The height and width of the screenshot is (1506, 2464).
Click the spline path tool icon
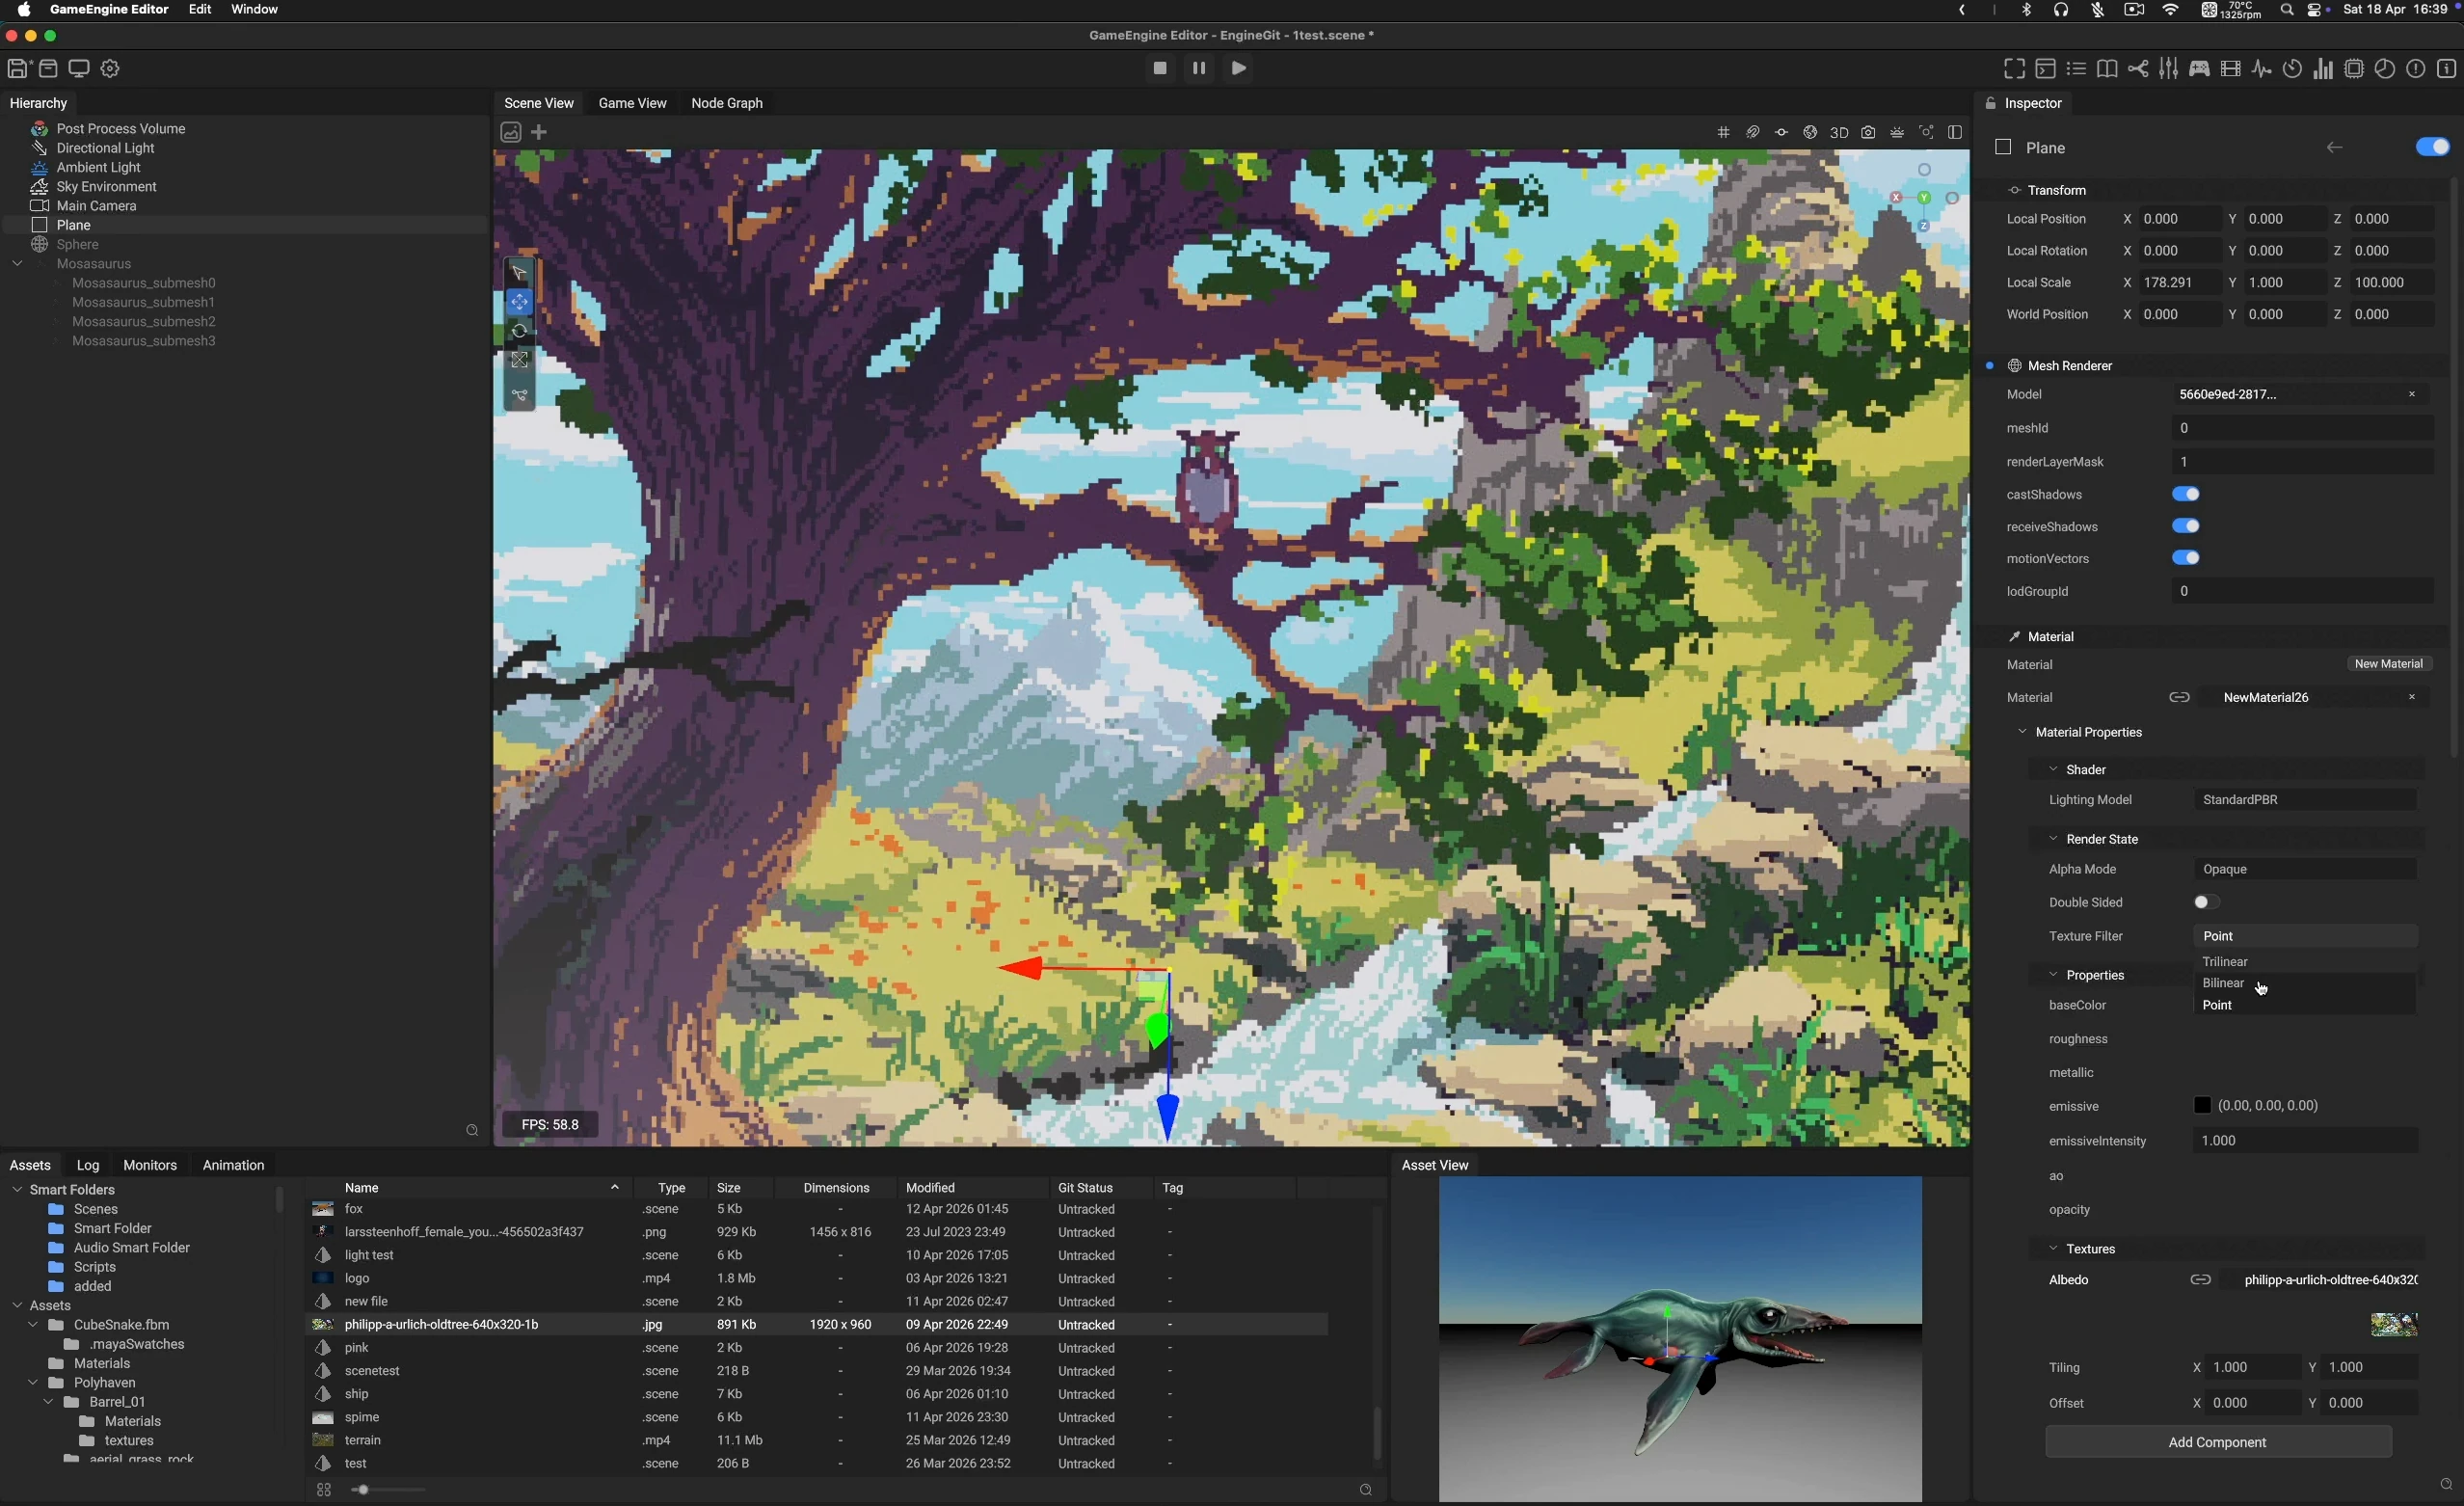click(x=519, y=396)
